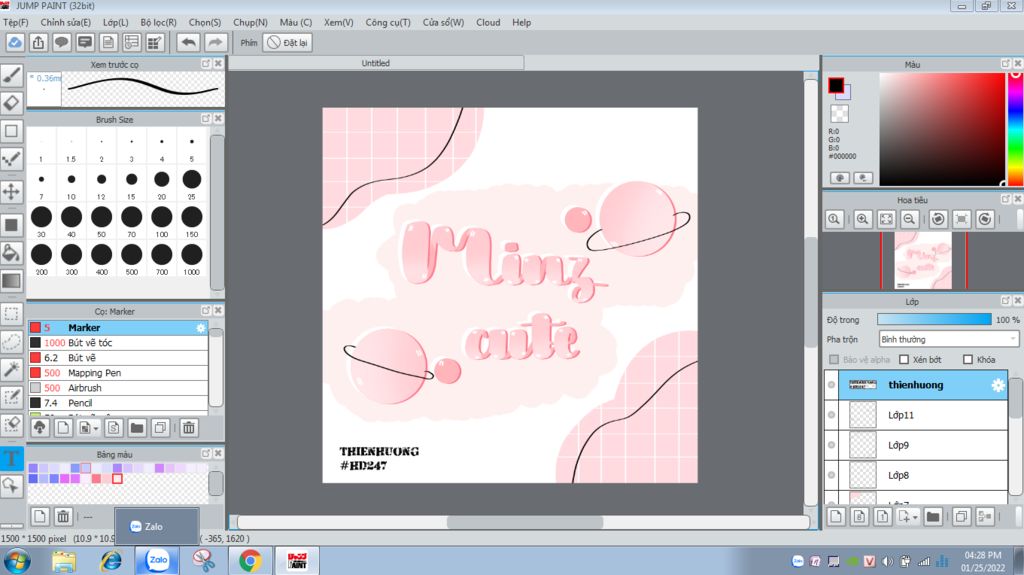1024x575 pixels.
Task: Toggle visibility of Lớp11 layer
Action: pos(831,415)
